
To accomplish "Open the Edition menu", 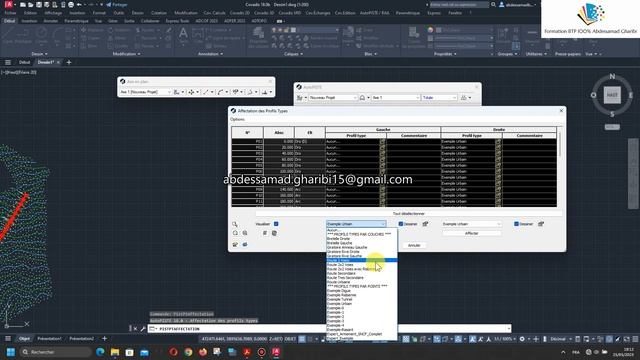I will pos(30,13).
